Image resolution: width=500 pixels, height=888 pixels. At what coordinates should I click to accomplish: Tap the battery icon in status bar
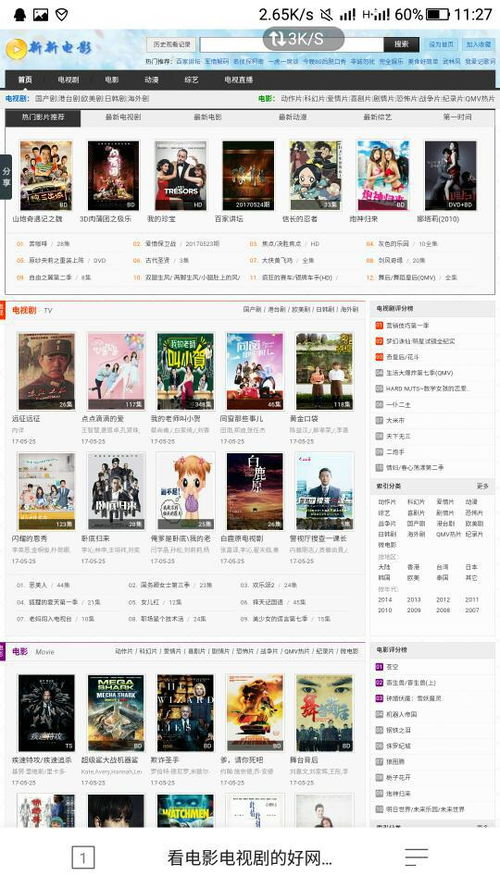coord(438,14)
